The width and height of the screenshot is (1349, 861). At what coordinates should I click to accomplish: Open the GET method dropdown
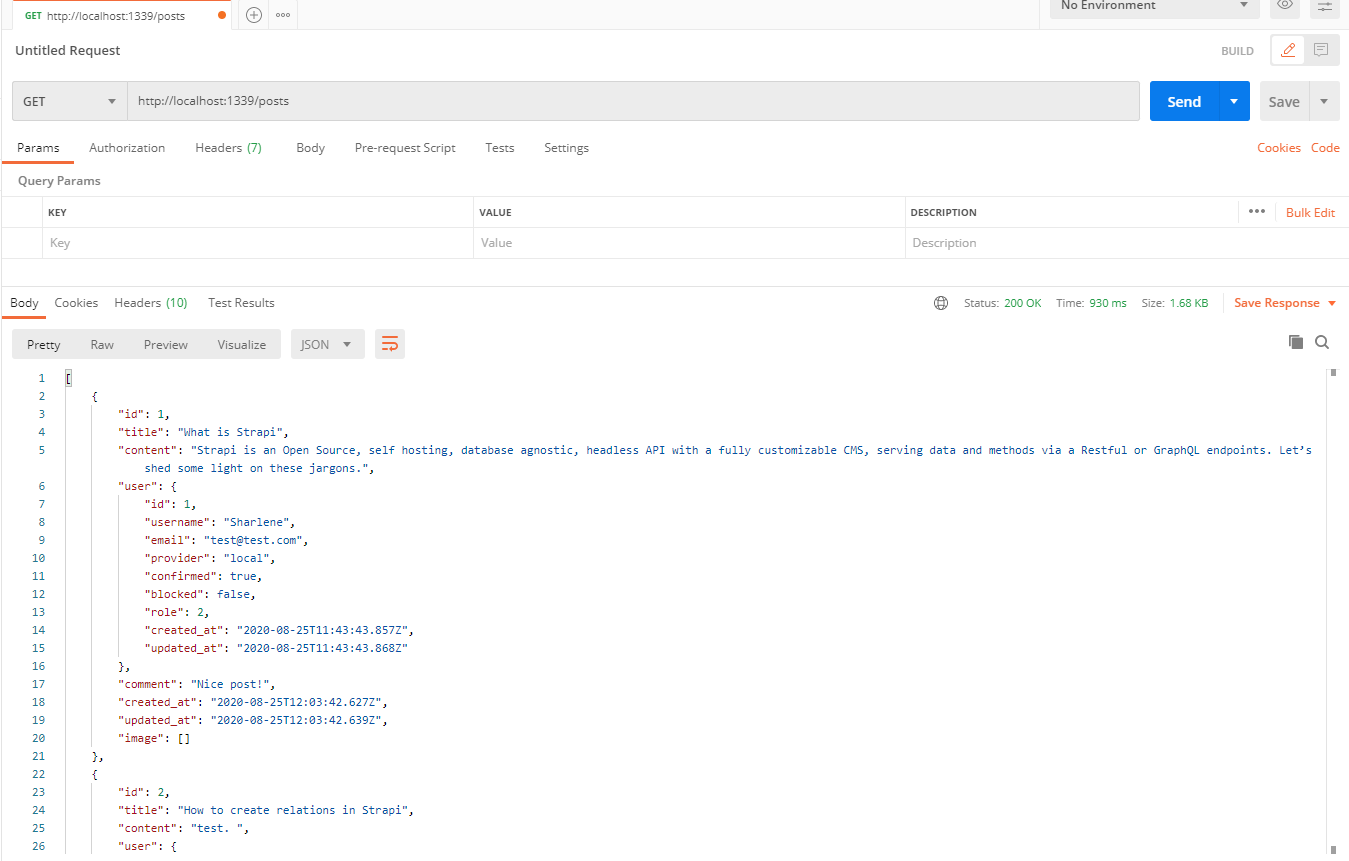click(x=70, y=101)
